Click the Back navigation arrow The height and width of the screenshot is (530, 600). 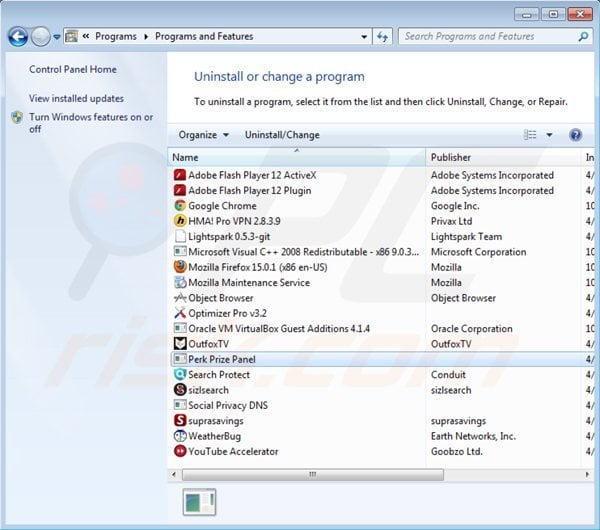click(x=18, y=37)
